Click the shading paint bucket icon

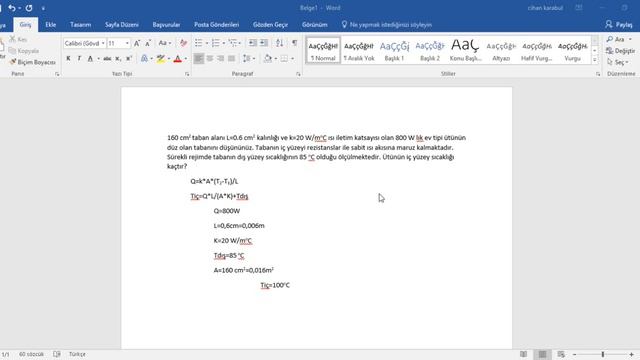pyautogui.click(x=268, y=59)
